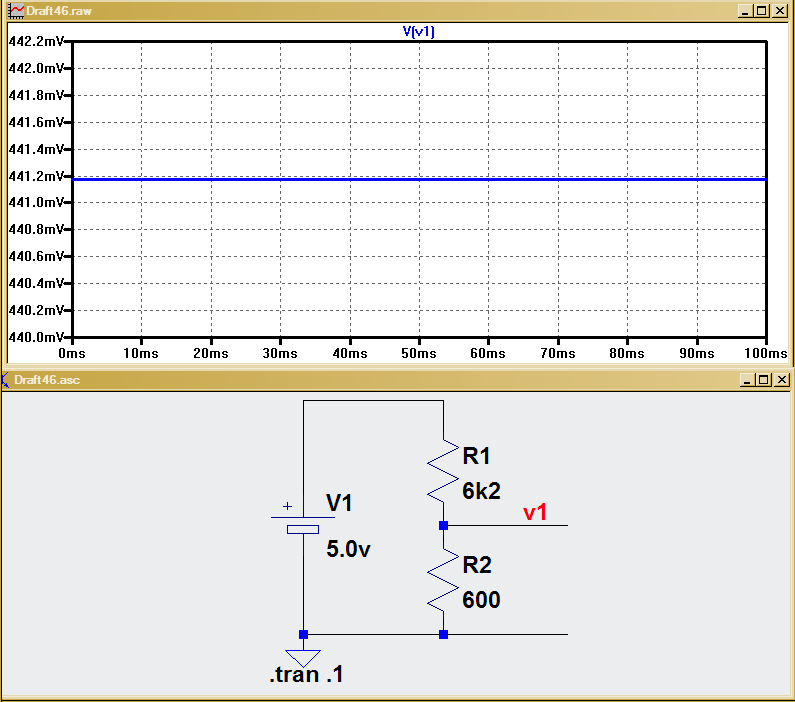Click the R2 component label
The width and height of the screenshot is (795, 702).
(x=477, y=565)
